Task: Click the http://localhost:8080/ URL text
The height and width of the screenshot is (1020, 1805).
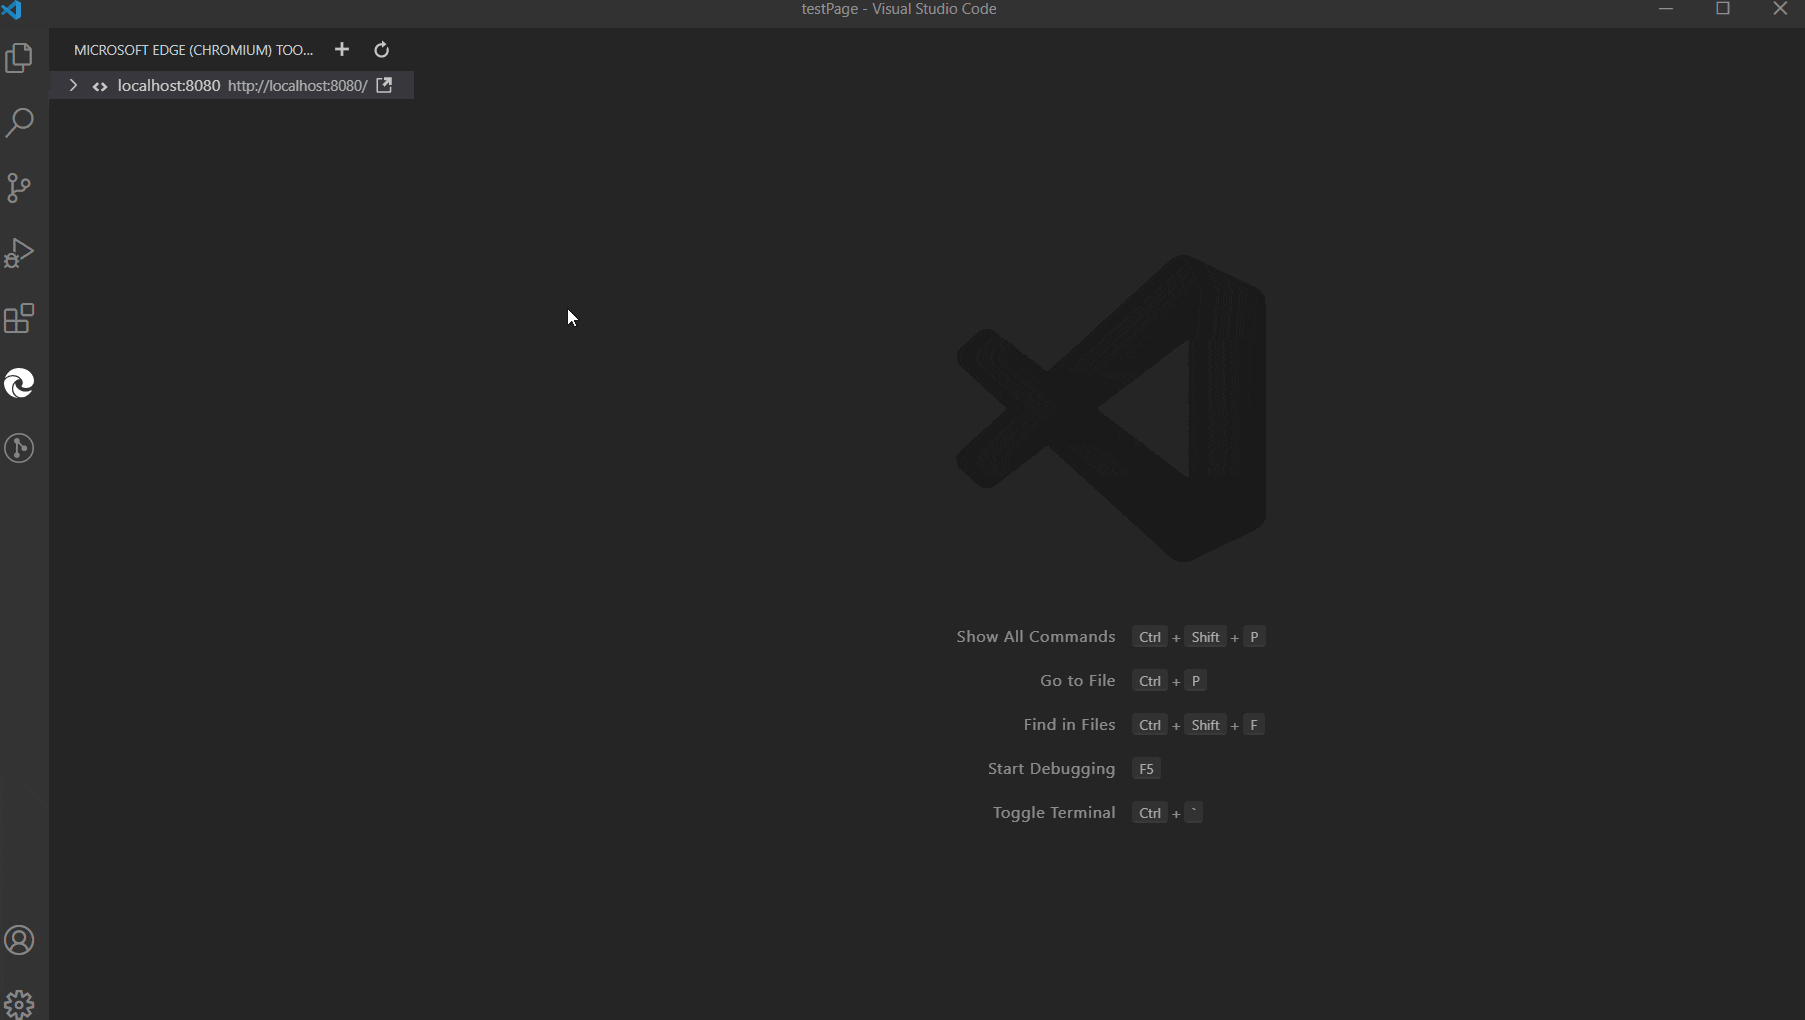Action: pyautogui.click(x=297, y=86)
